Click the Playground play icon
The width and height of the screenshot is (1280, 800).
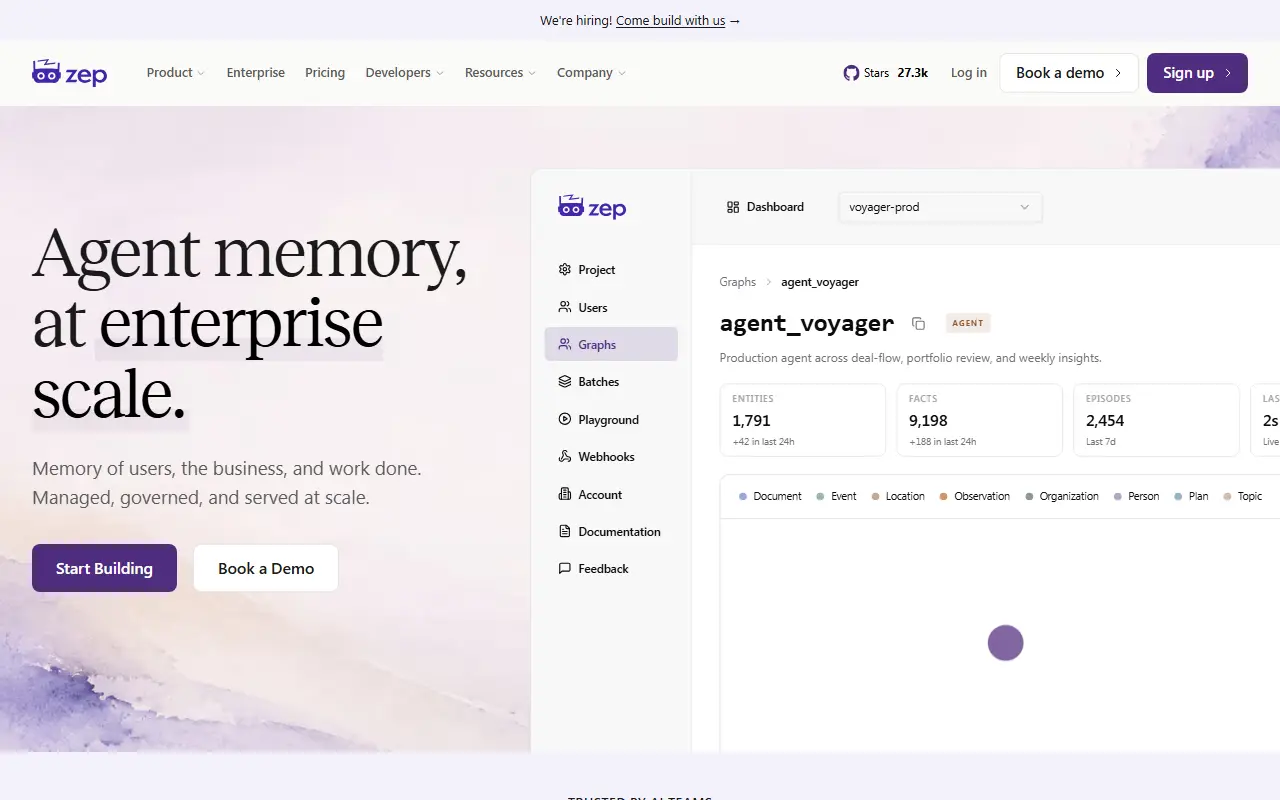pyautogui.click(x=565, y=420)
